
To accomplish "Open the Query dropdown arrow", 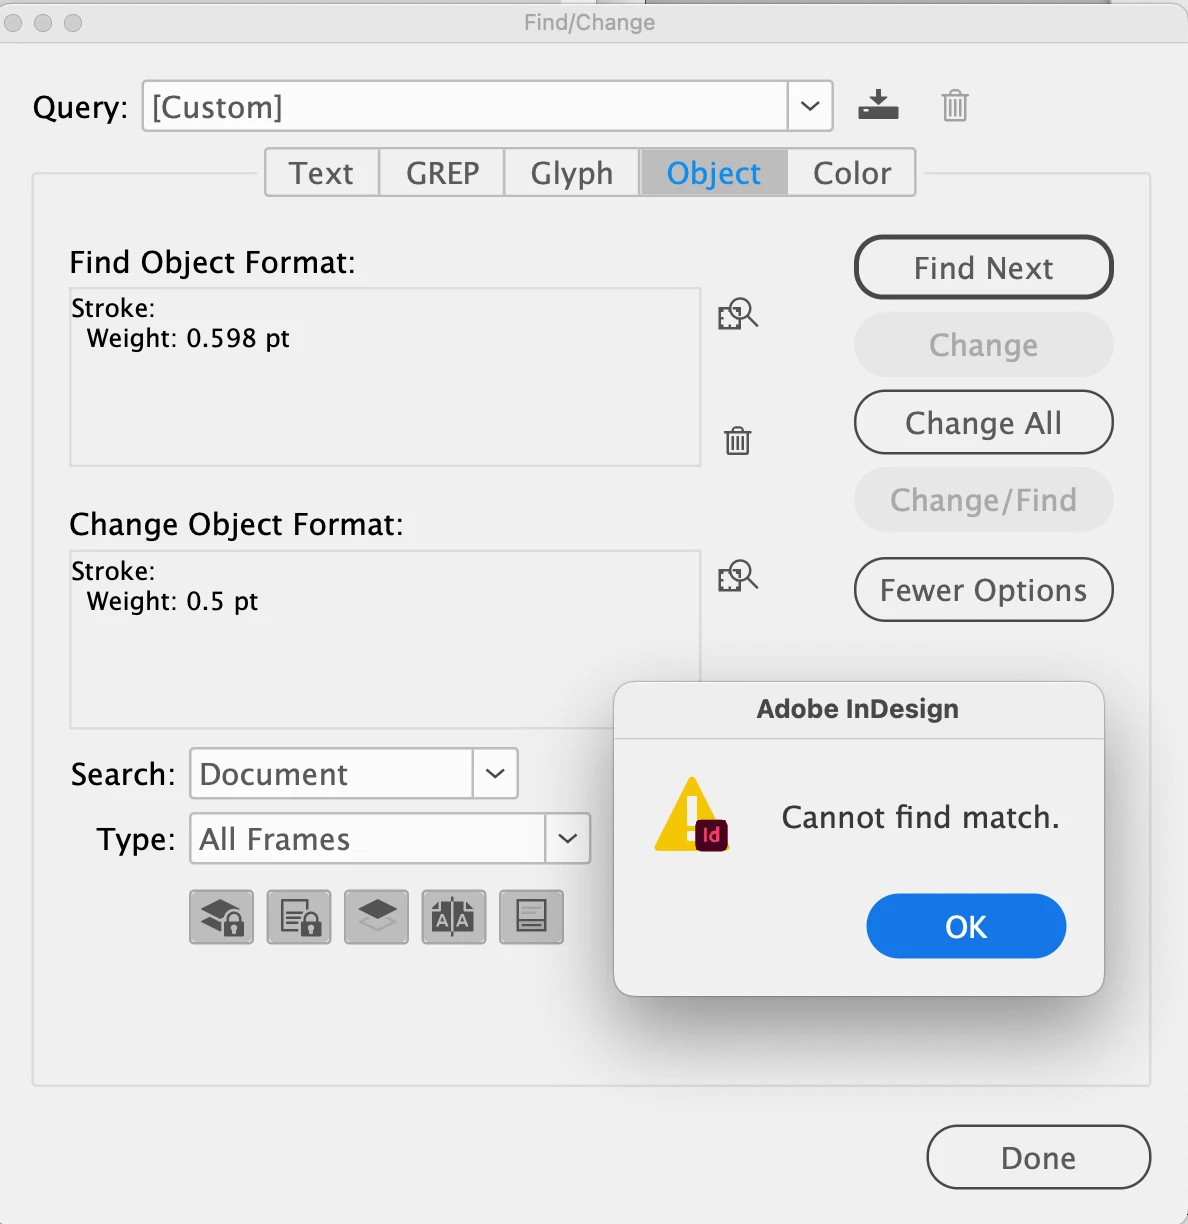I will point(810,106).
